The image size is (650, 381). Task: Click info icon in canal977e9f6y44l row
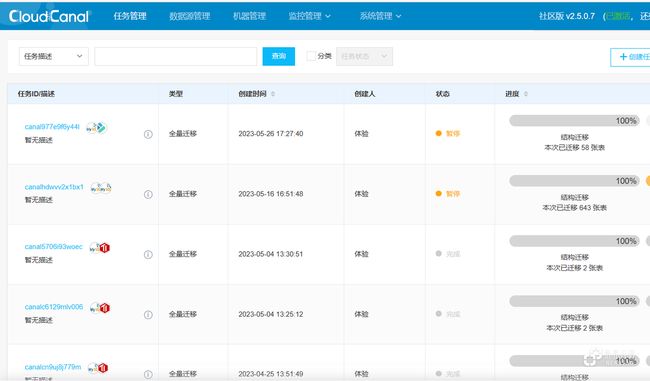pos(148,134)
